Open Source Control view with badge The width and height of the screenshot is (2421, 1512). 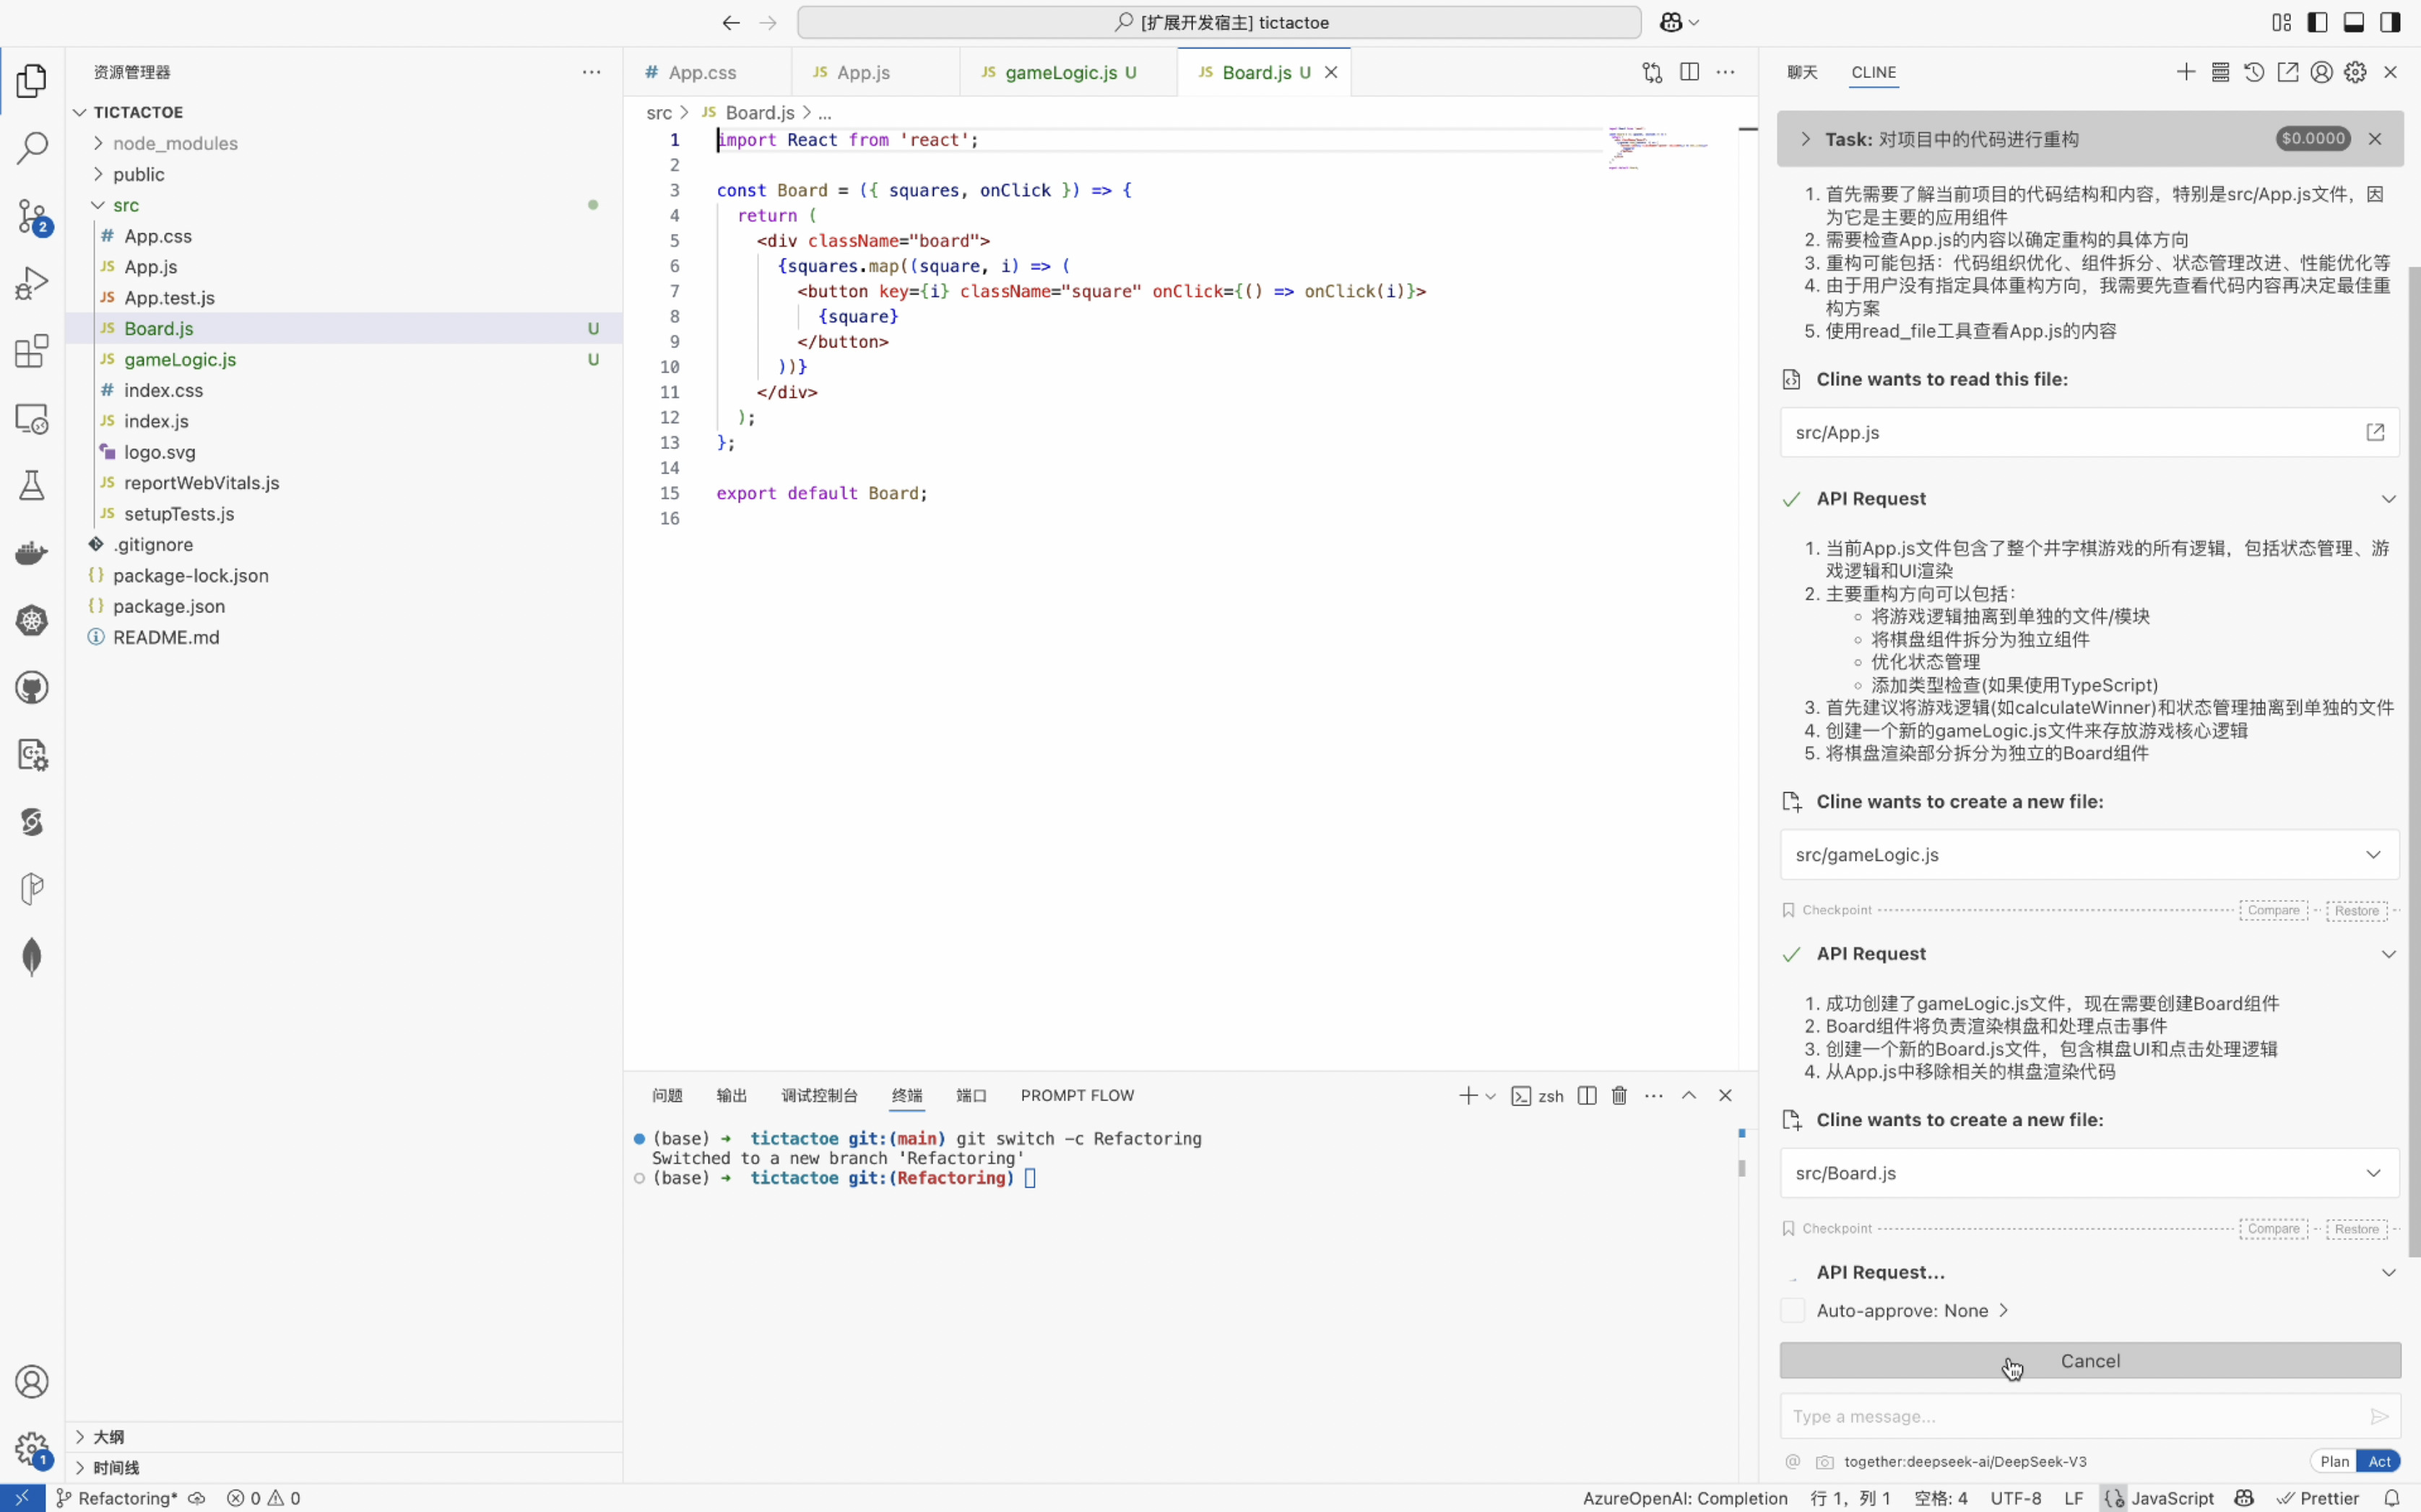(x=32, y=215)
